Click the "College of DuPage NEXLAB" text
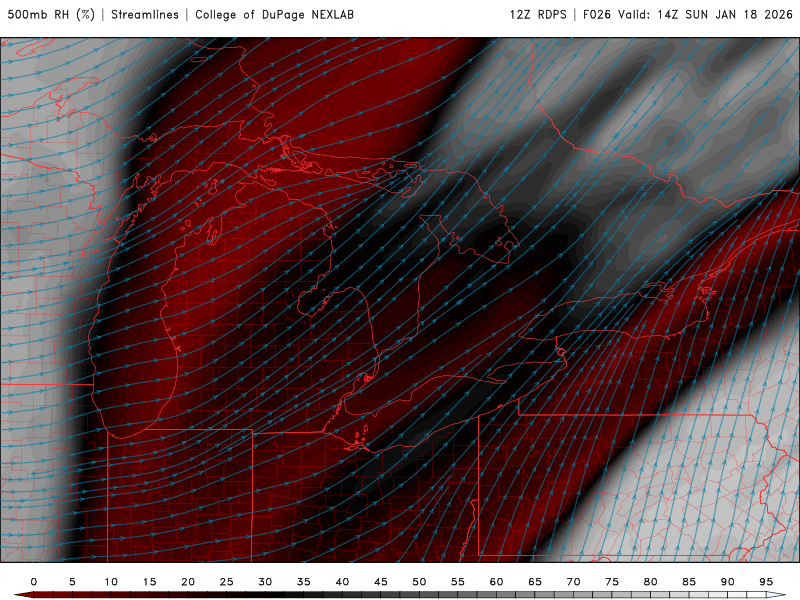Screen dimensions: 800x600 274,14
